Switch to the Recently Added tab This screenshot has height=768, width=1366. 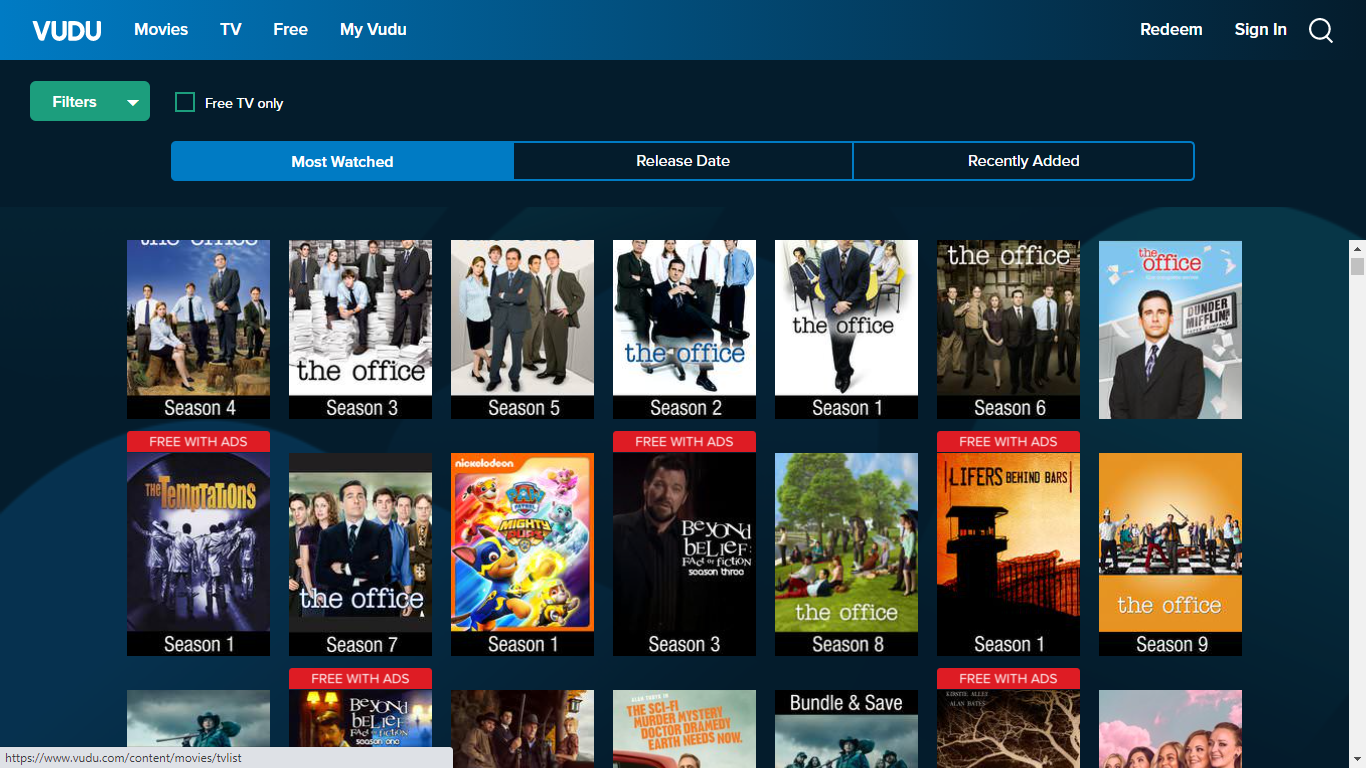(1024, 161)
